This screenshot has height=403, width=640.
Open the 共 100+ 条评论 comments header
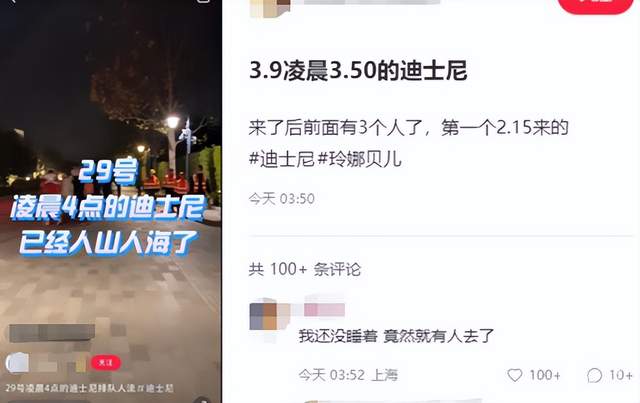tap(305, 269)
